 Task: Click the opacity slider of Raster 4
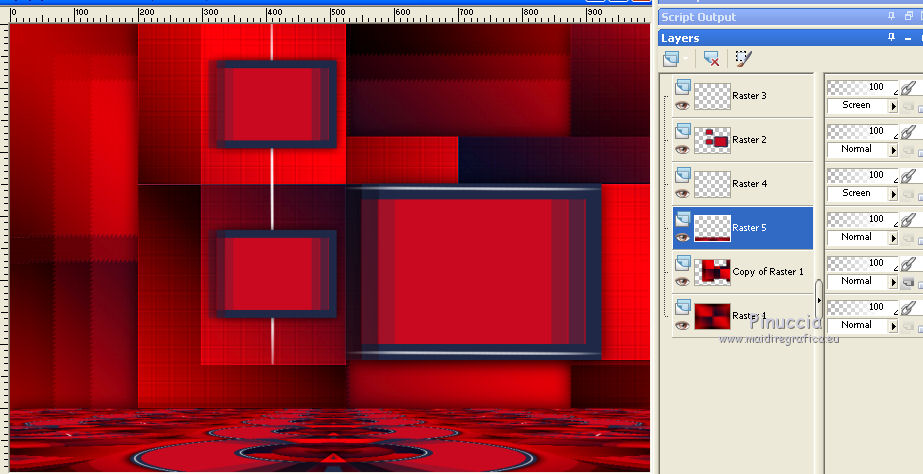coord(862,175)
